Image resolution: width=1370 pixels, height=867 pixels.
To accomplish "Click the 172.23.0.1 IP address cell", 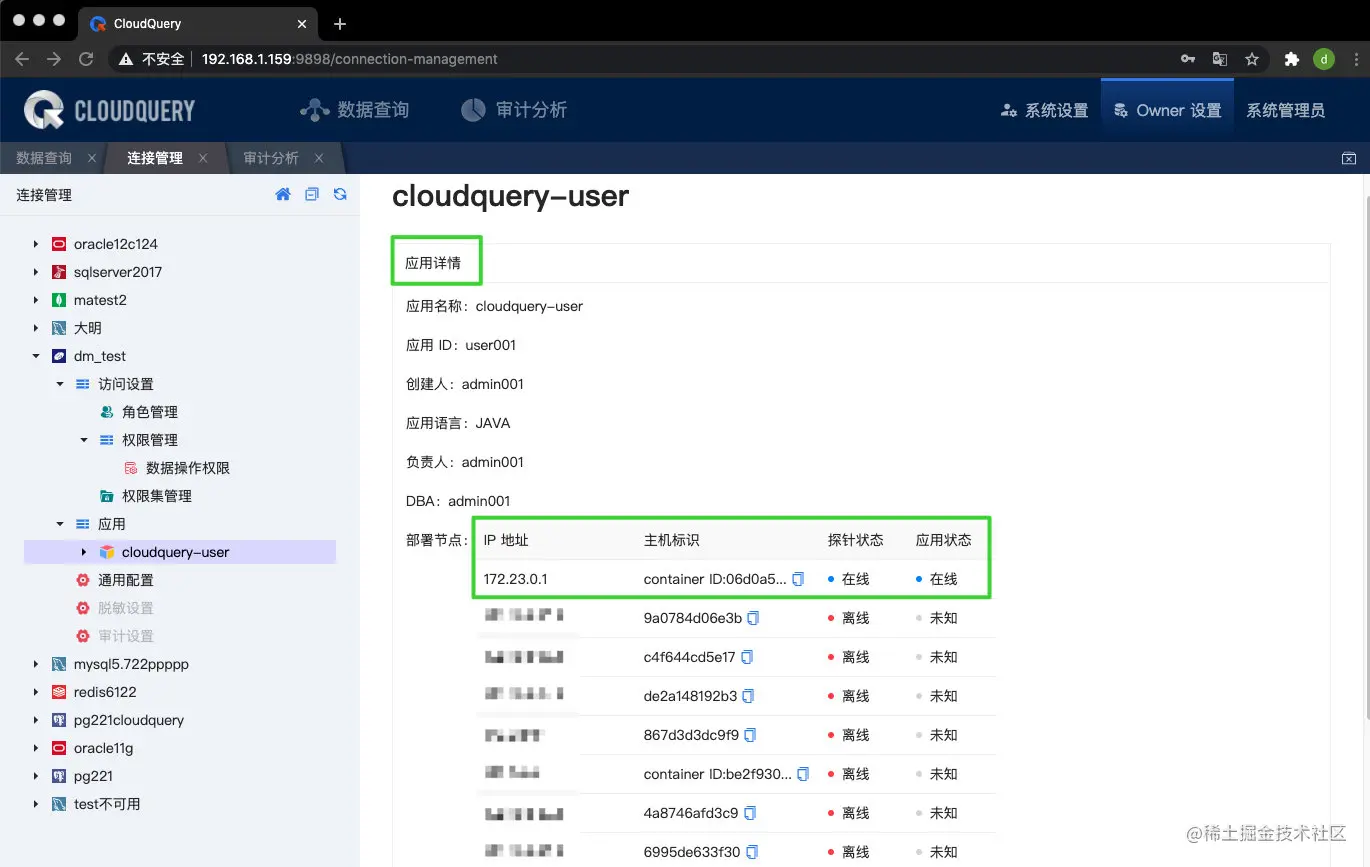I will point(515,579).
